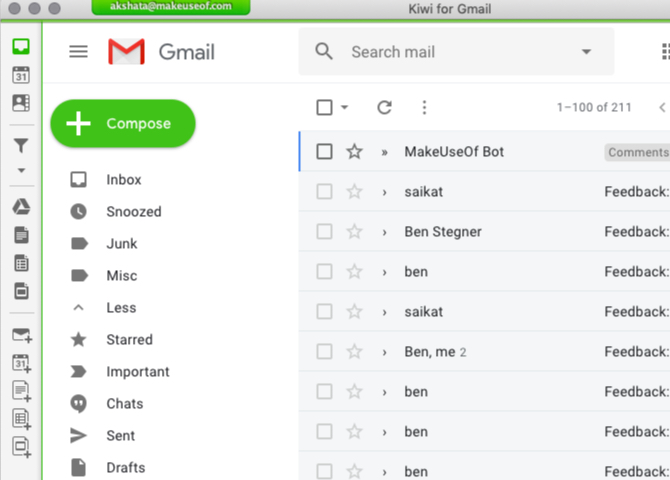Viewport: 670px width, 480px height.
Task: Open the Snoozed folder
Action: pos(133,212)
